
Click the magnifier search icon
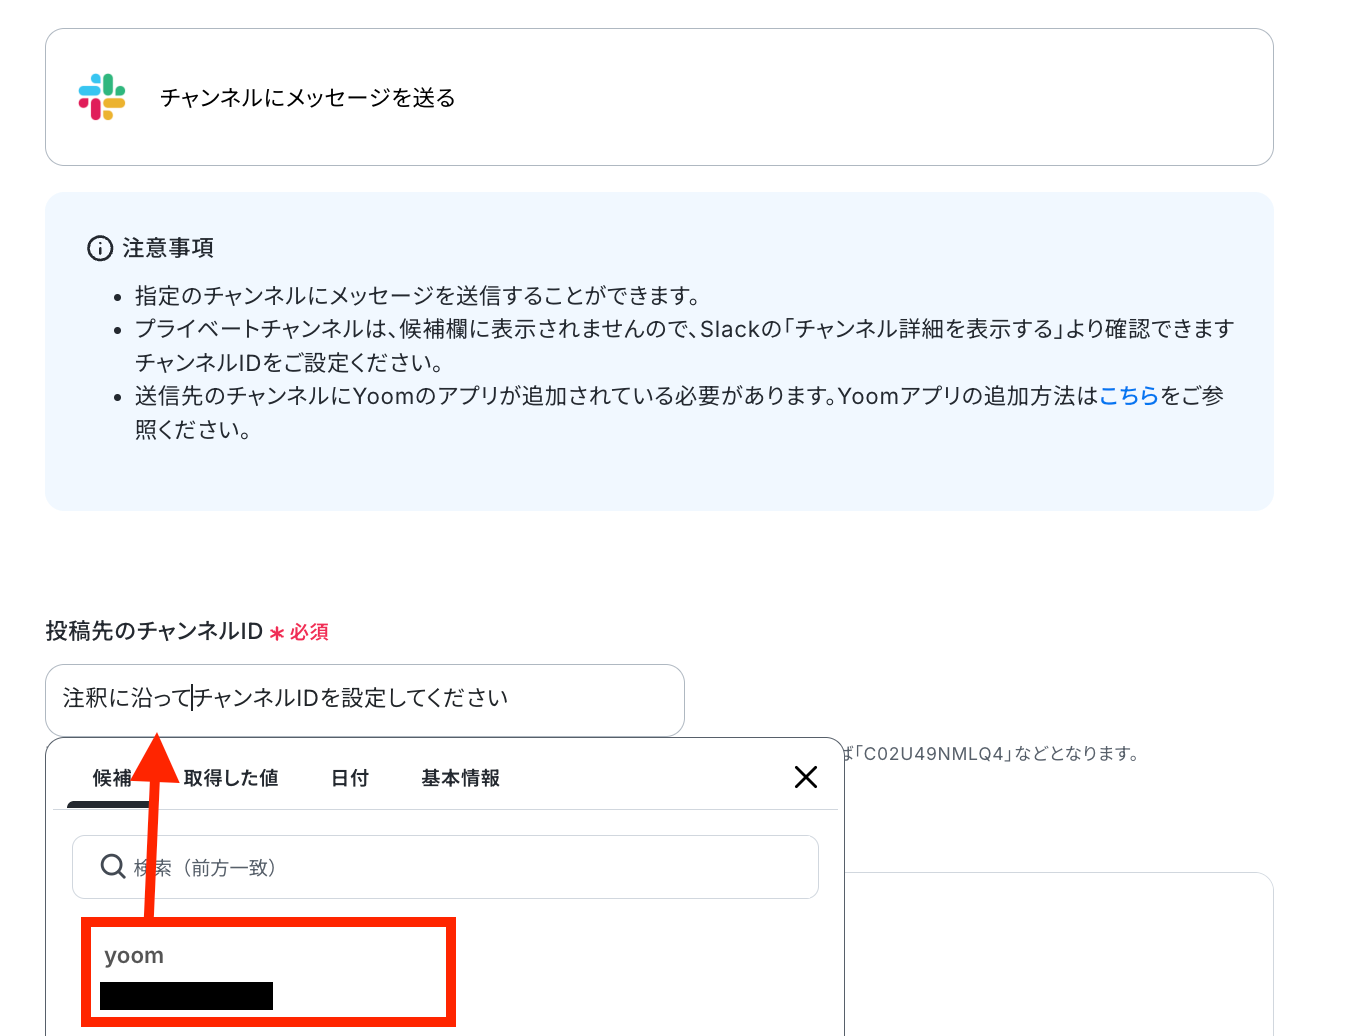(113, 866)
